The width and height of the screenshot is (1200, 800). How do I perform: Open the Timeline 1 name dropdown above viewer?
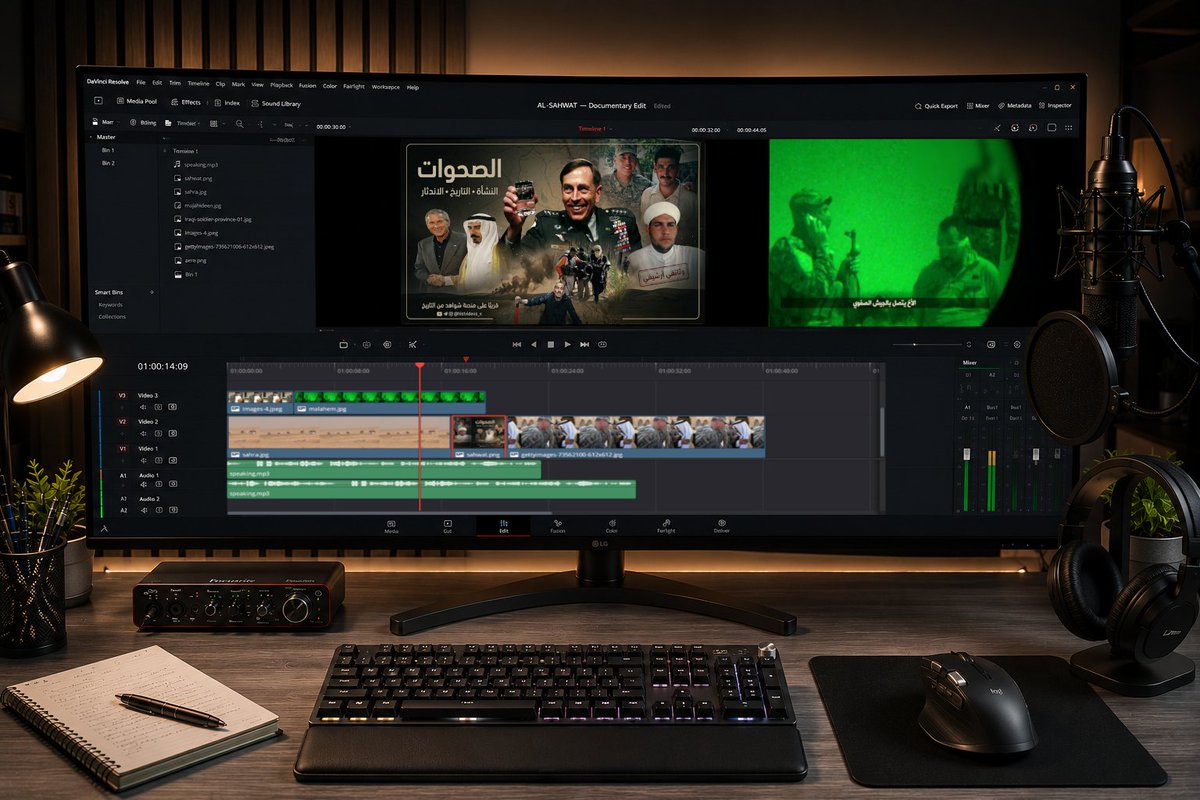[597, 129]
